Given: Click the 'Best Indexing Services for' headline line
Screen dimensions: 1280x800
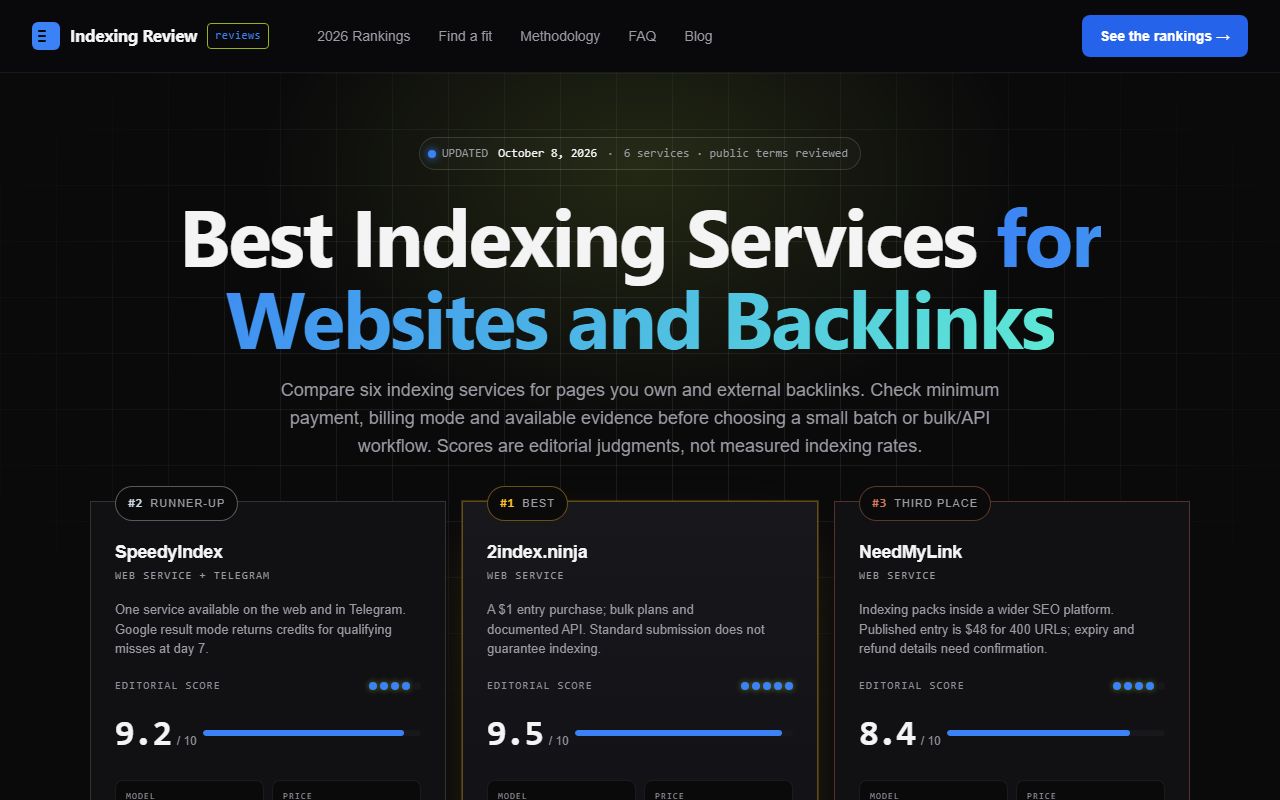Looking at the screenshot, I should (x=640, y=240).
